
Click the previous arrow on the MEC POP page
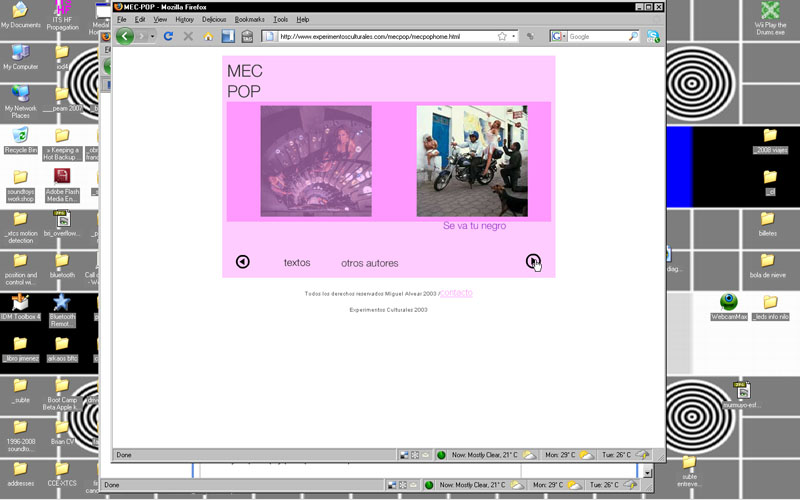tap(242, 262)
